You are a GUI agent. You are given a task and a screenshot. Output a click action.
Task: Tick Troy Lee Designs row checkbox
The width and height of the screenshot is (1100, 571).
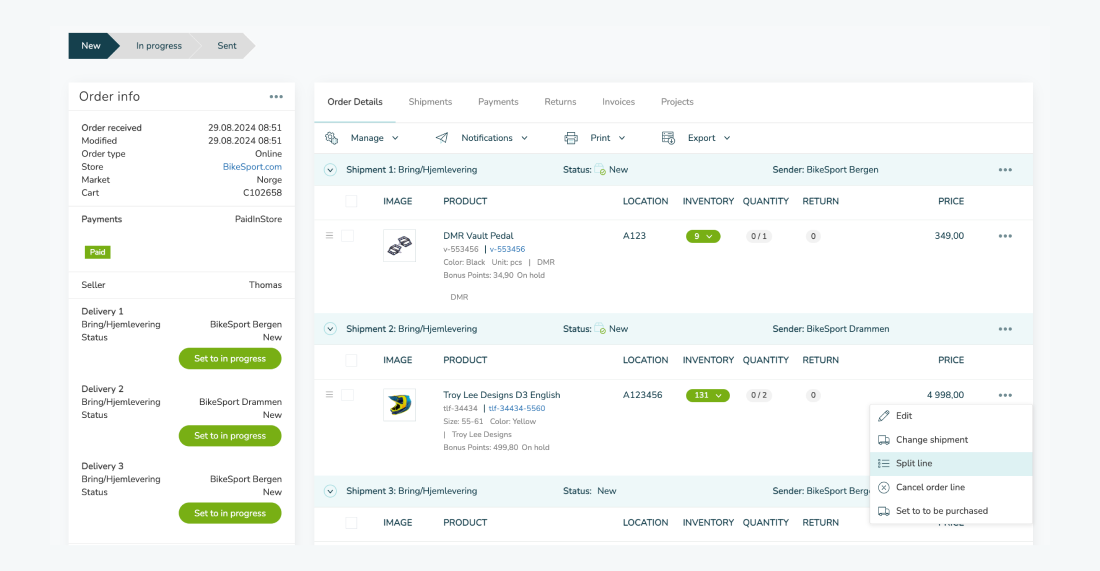tap(347, 395)
